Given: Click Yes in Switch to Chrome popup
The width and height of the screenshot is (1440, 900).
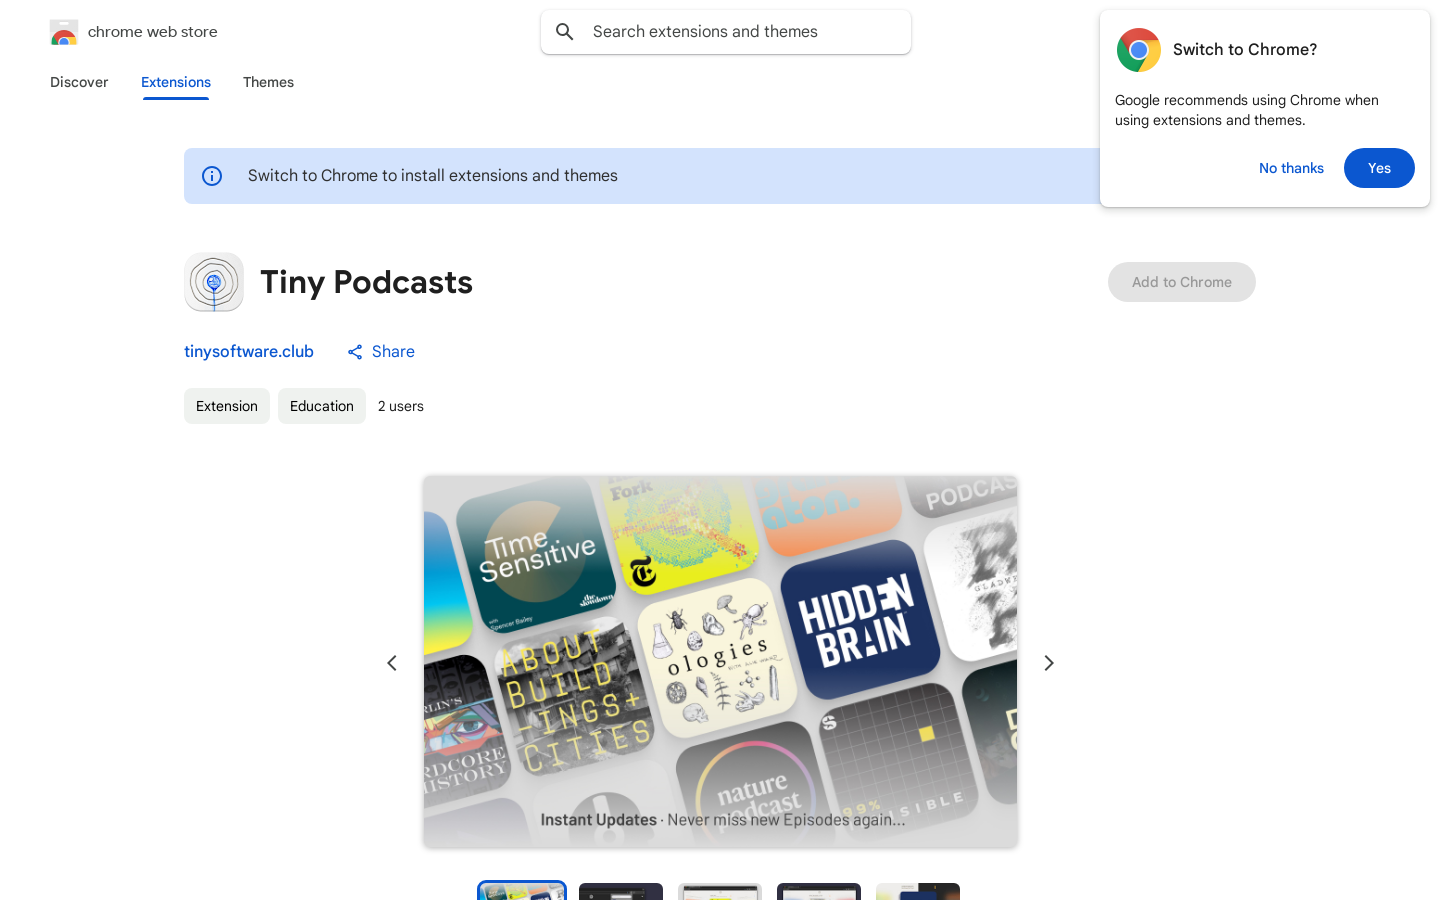Looking at the screenshot, I should tap(1379, 168).
